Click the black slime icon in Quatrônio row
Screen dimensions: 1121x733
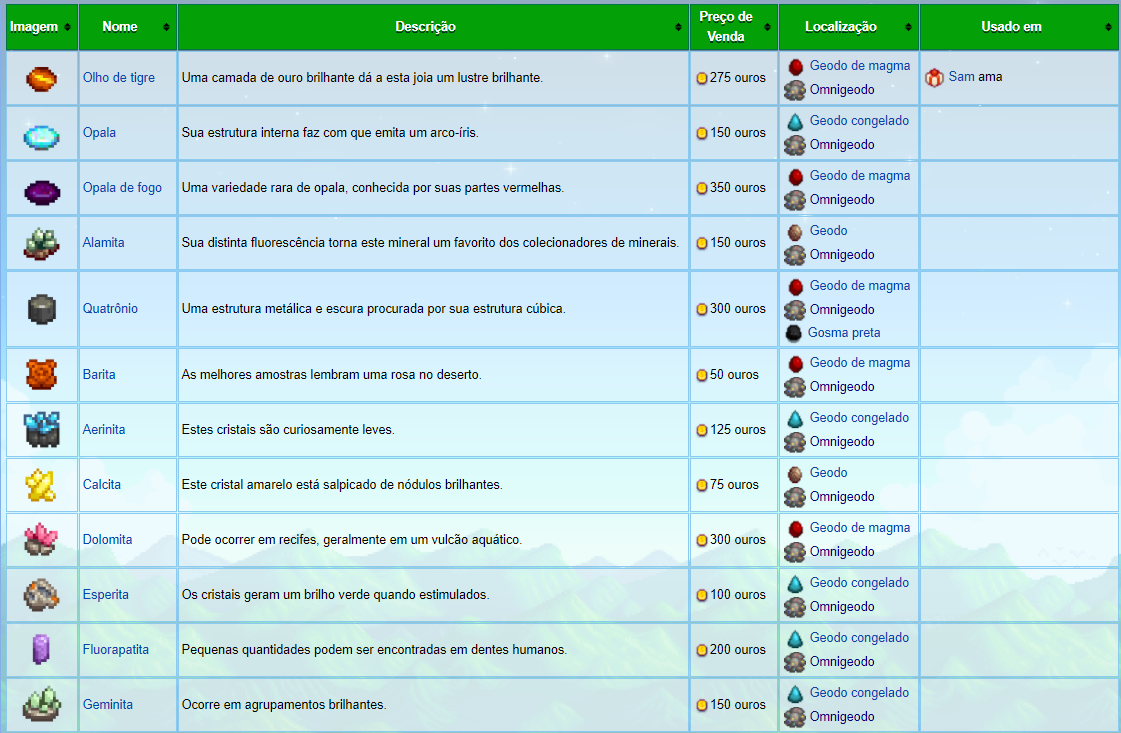pyautogui.click(x=794, y=333)
